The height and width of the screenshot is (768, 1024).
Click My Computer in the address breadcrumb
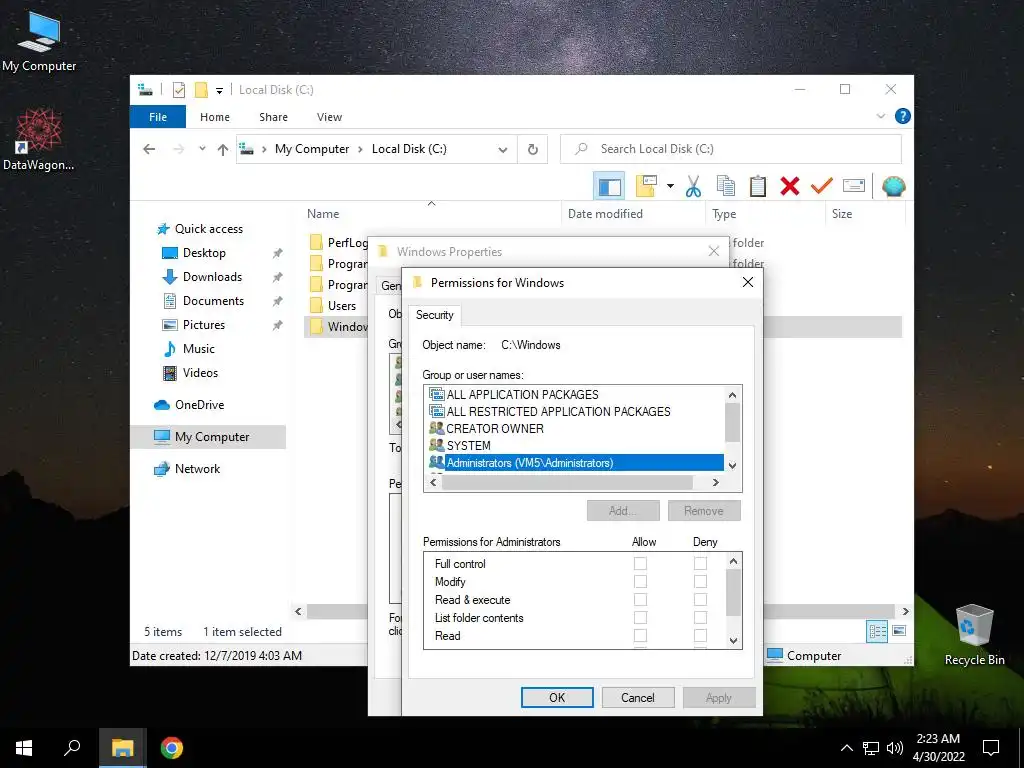click(x=312, y=149)
